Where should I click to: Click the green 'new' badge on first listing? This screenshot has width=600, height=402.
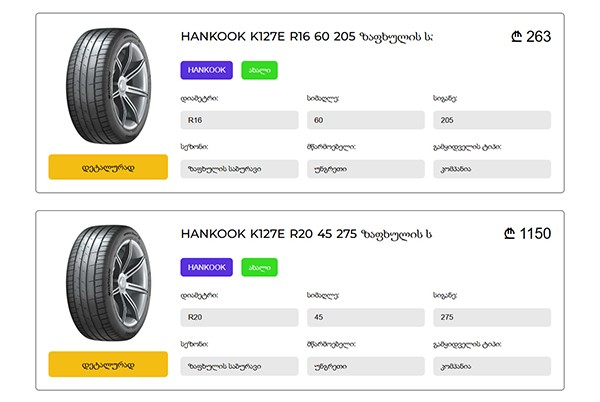[259, 70]
